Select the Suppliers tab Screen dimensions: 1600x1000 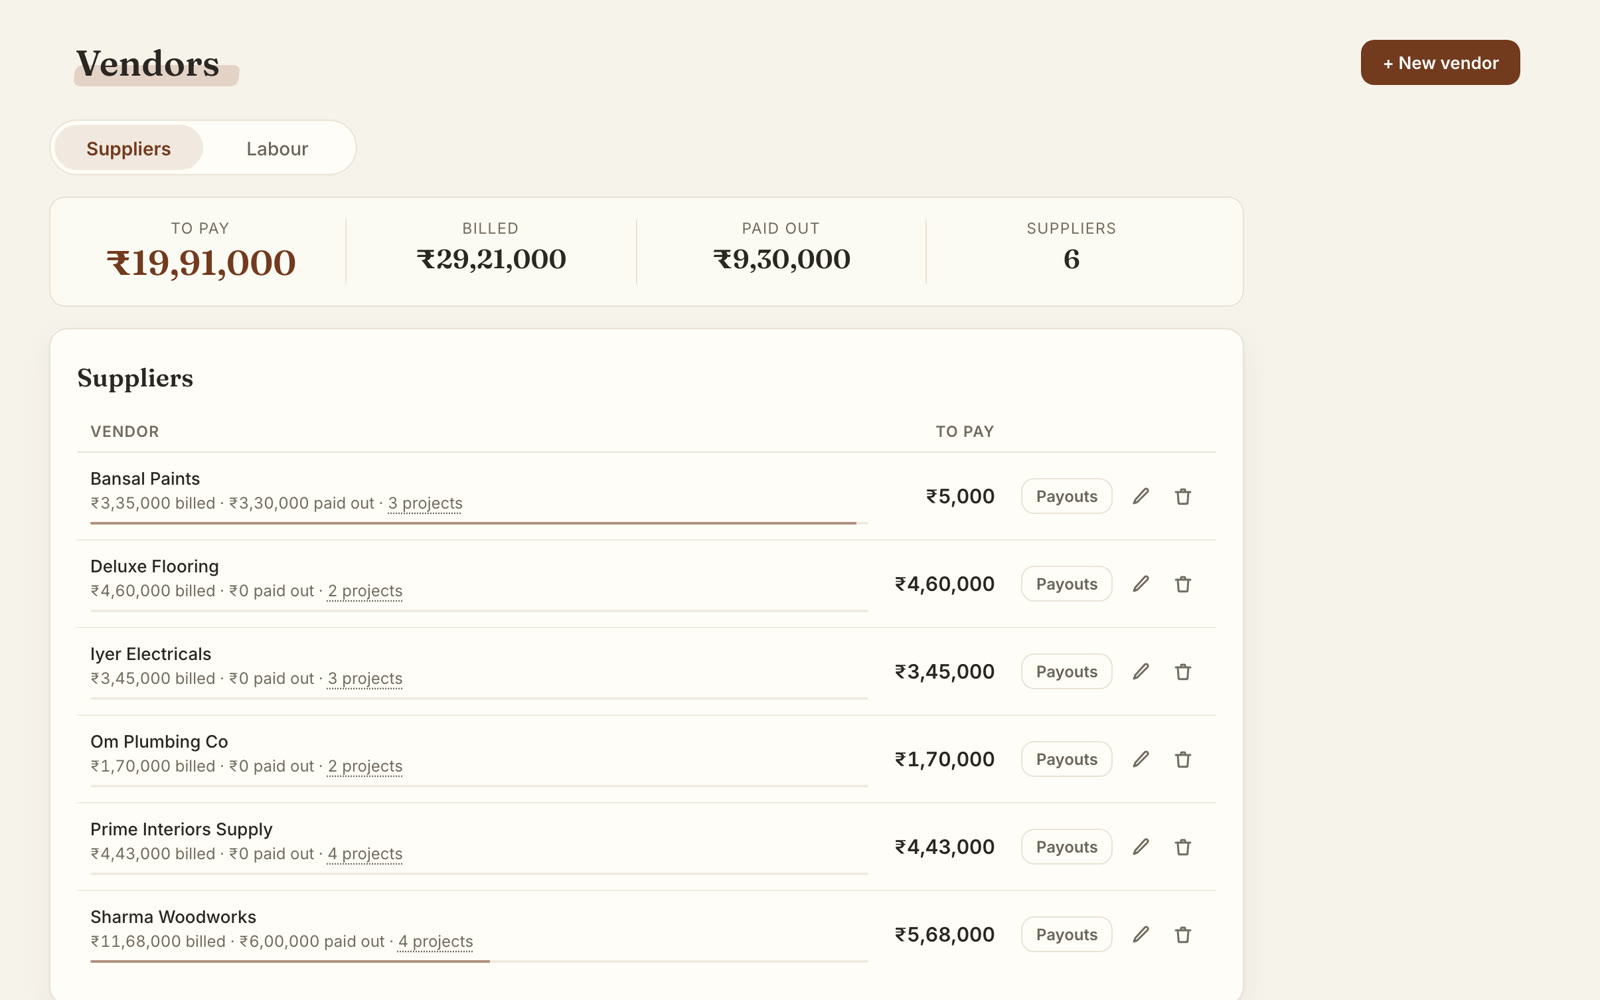(x=129, y=148)
